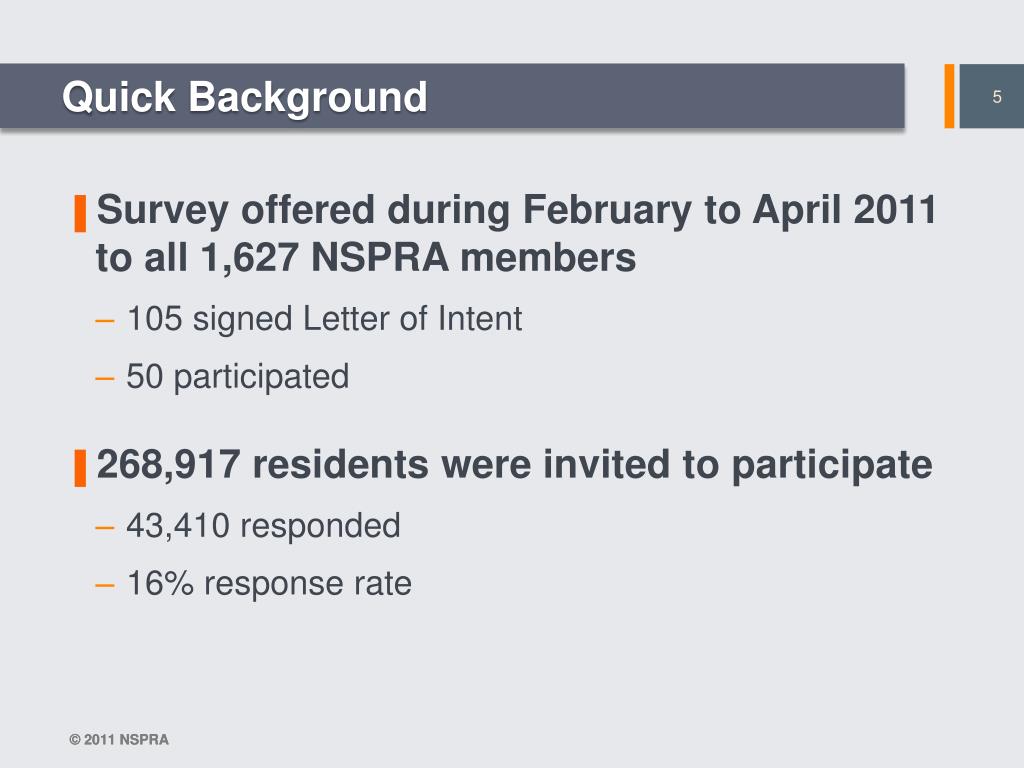Click the dash before '50 participated'
The height and width of the screenshot is (768, 1024).
104,379
